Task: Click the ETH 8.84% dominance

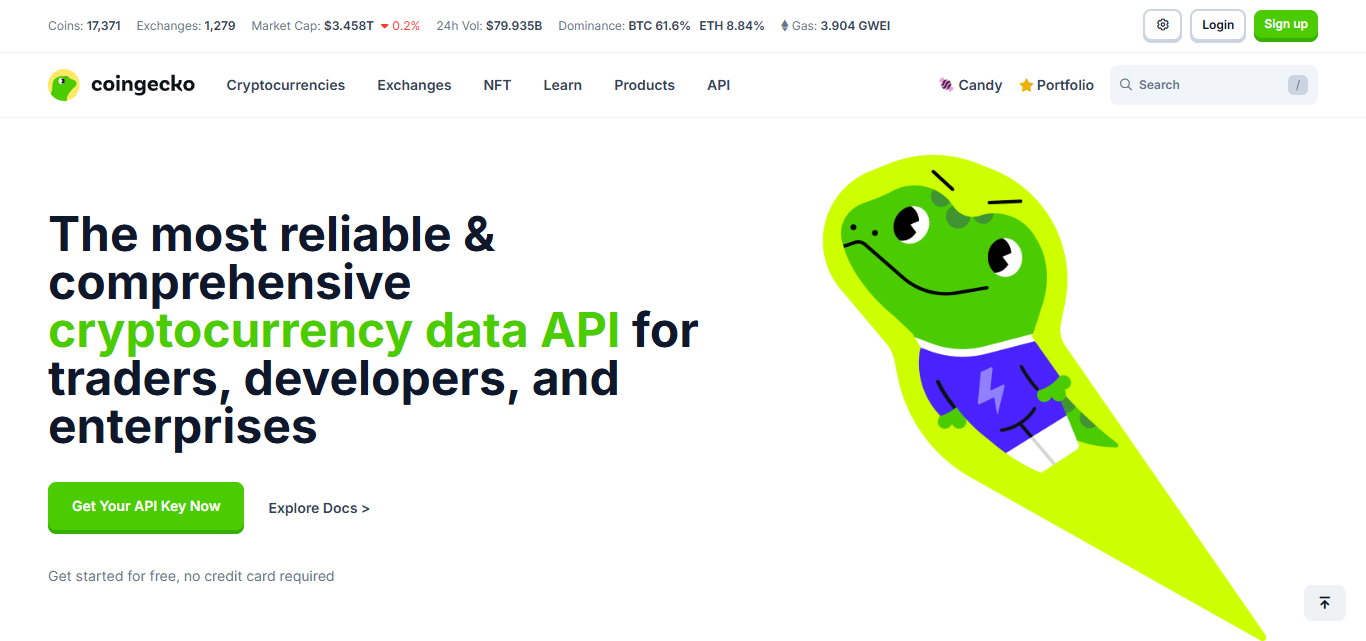Action: pos(732,25)
